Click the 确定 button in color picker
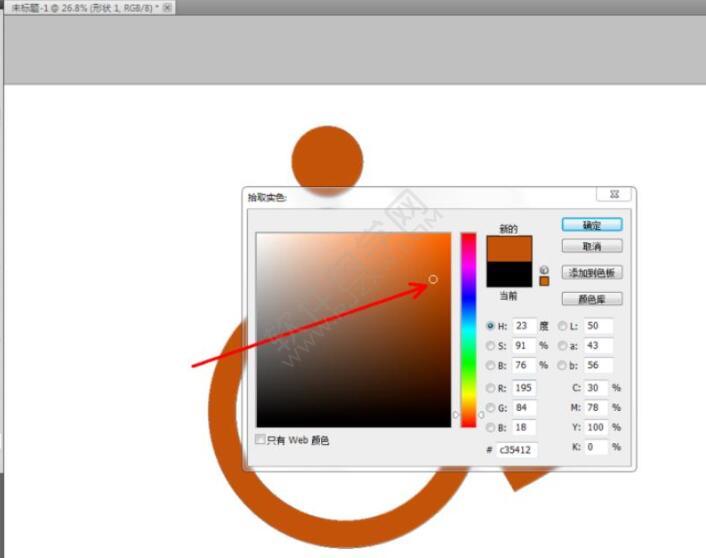The image size is (706, 558). click(x=592, y=225)
